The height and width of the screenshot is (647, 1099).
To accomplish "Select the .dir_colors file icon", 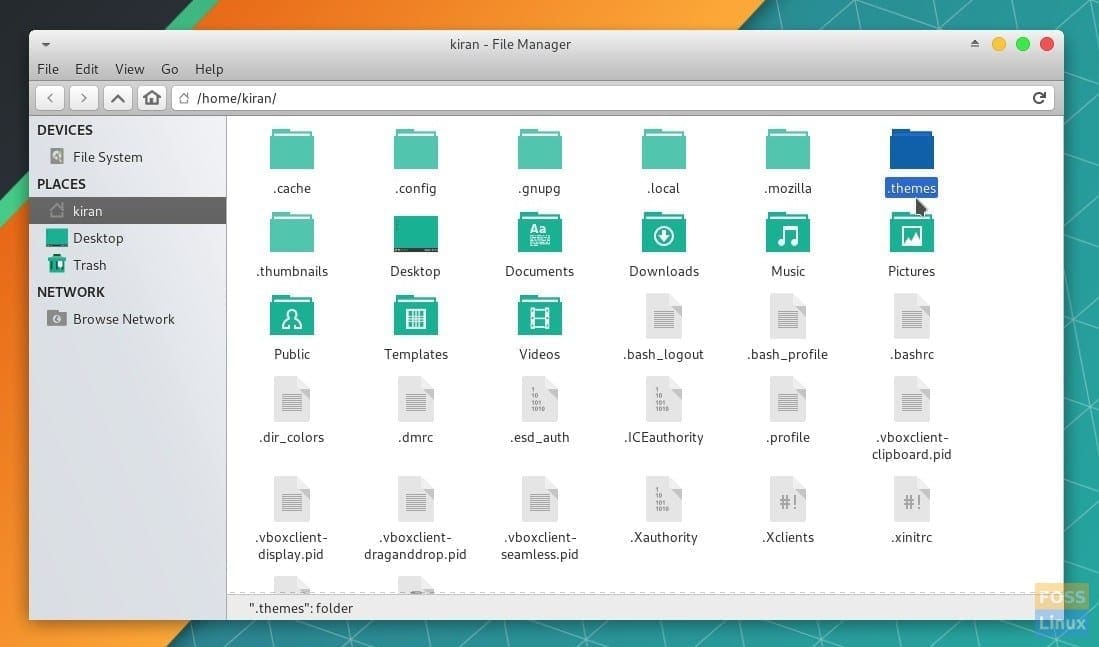I will click(x=292, y=400).
